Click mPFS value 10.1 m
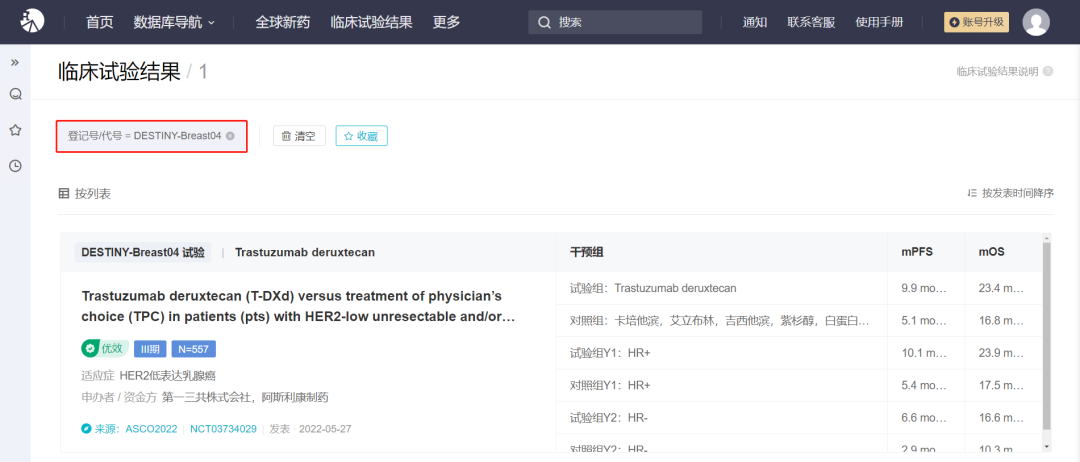The width and height of the screenshot is (1080, 462). tap(924, 353)
